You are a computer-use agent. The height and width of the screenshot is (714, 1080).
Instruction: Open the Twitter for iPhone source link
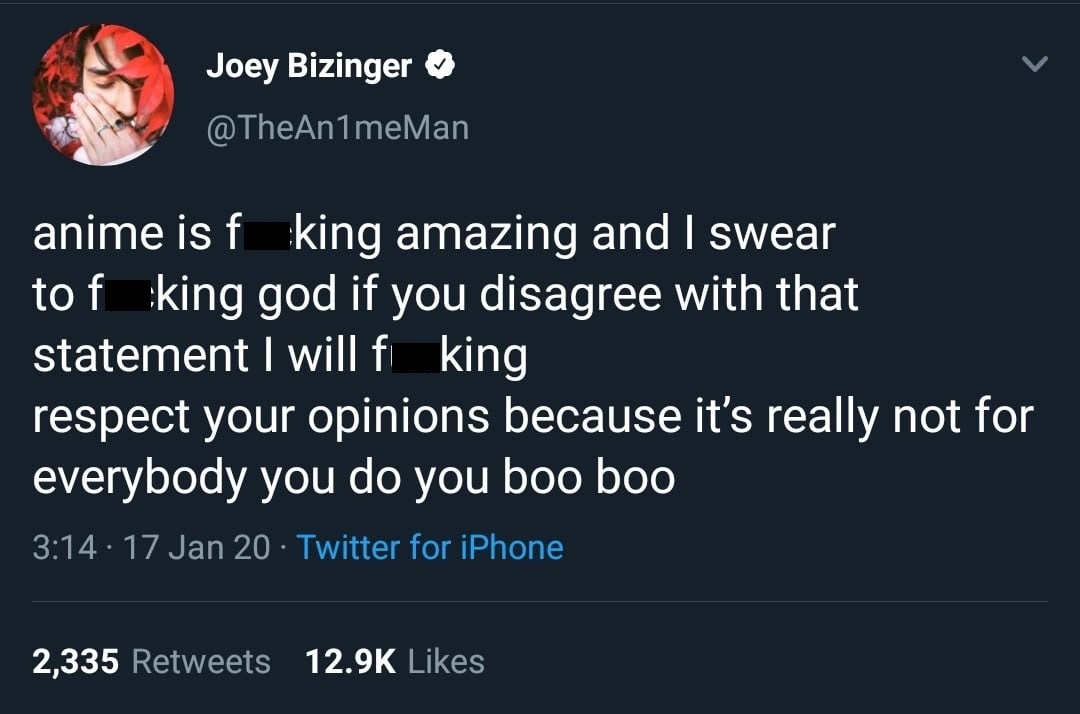[430, 547]
